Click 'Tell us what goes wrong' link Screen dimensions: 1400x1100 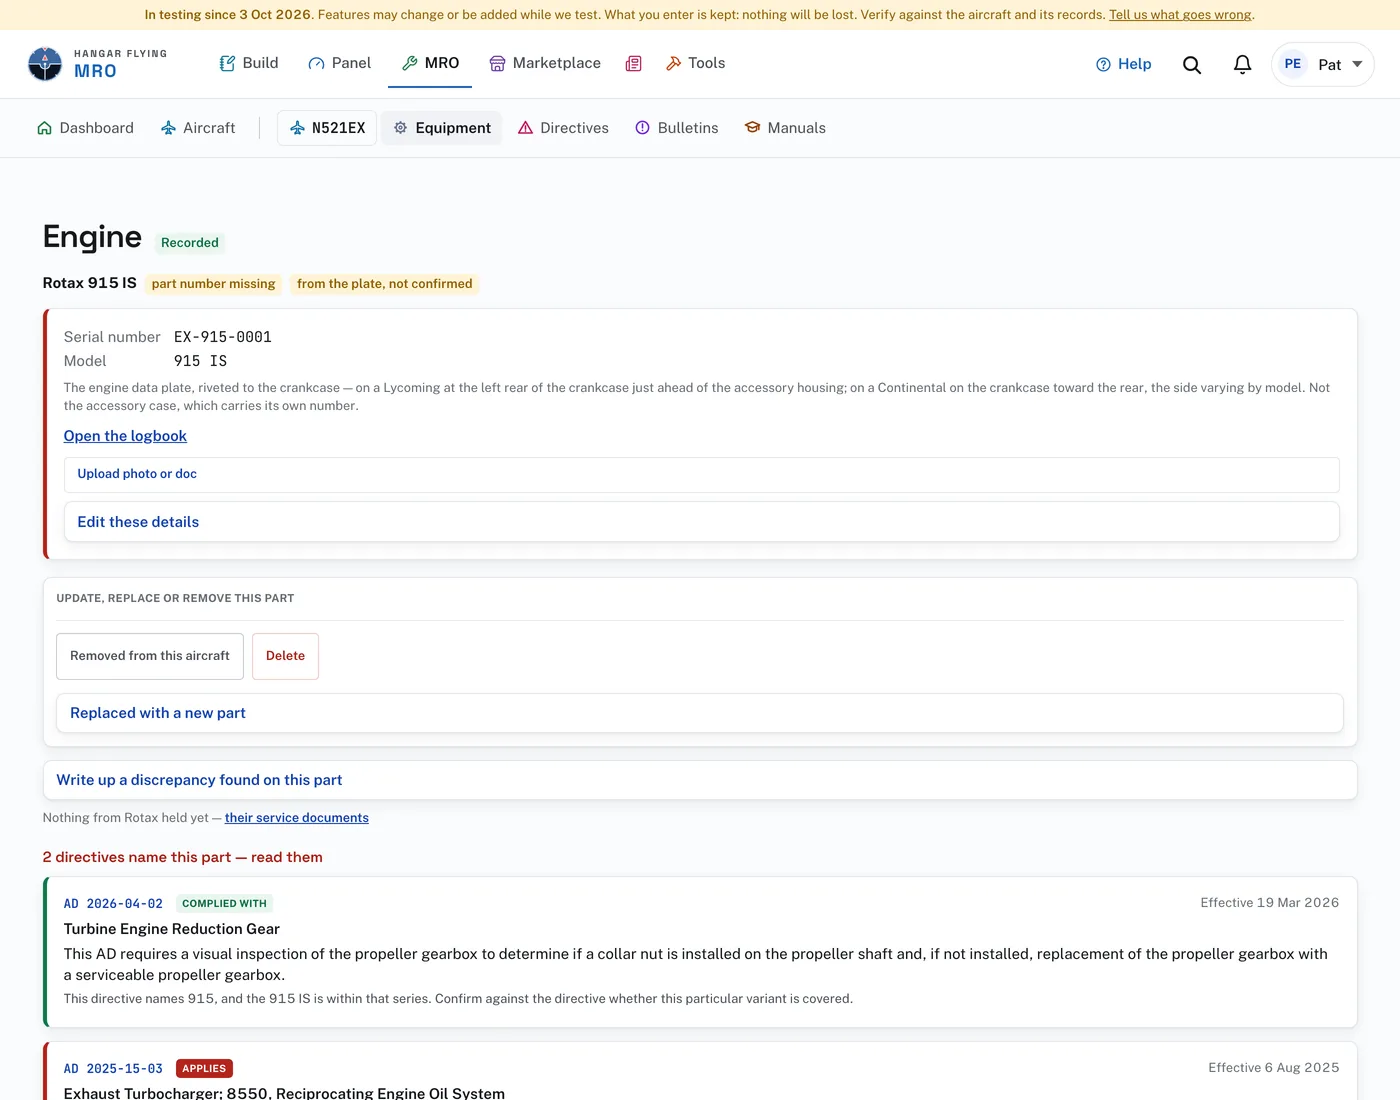point(1180,15)
